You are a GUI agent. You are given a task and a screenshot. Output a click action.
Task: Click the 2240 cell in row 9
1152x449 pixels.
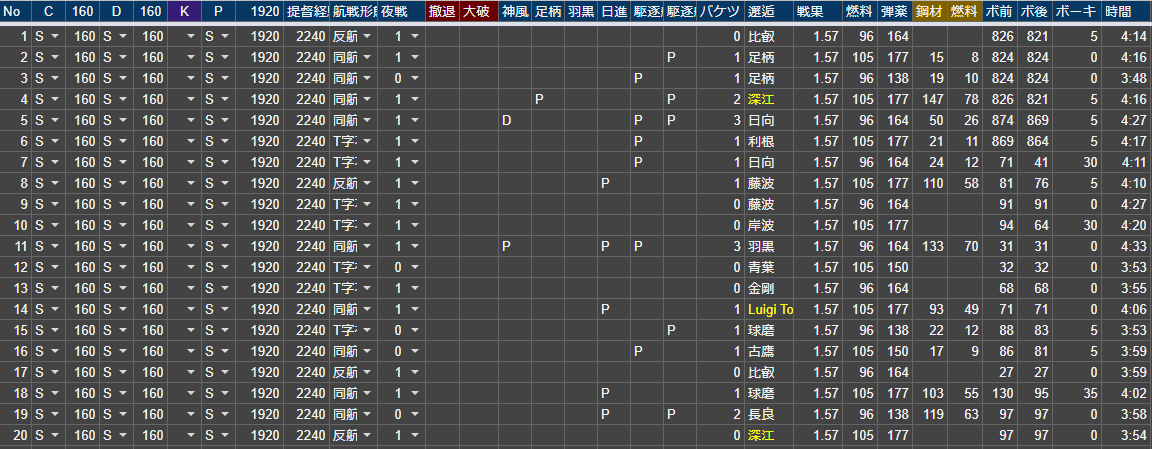pyautogui.click(x=306, y=204)
